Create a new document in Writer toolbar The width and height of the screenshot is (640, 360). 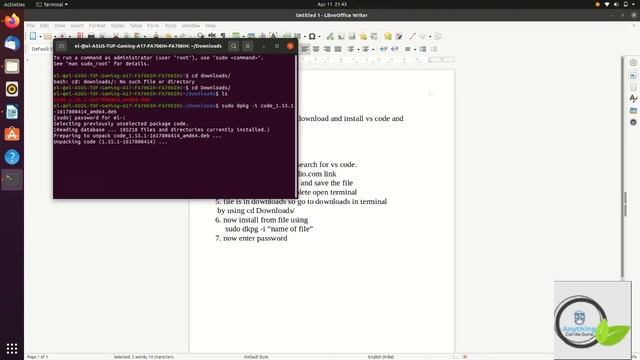(x=33, y=36)
